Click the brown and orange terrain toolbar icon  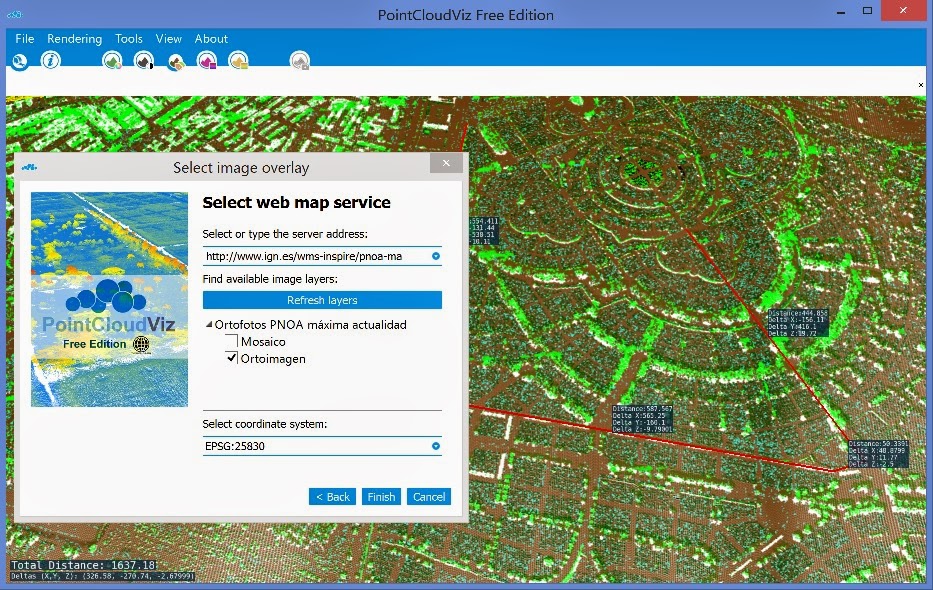click(x=176, y=61)
